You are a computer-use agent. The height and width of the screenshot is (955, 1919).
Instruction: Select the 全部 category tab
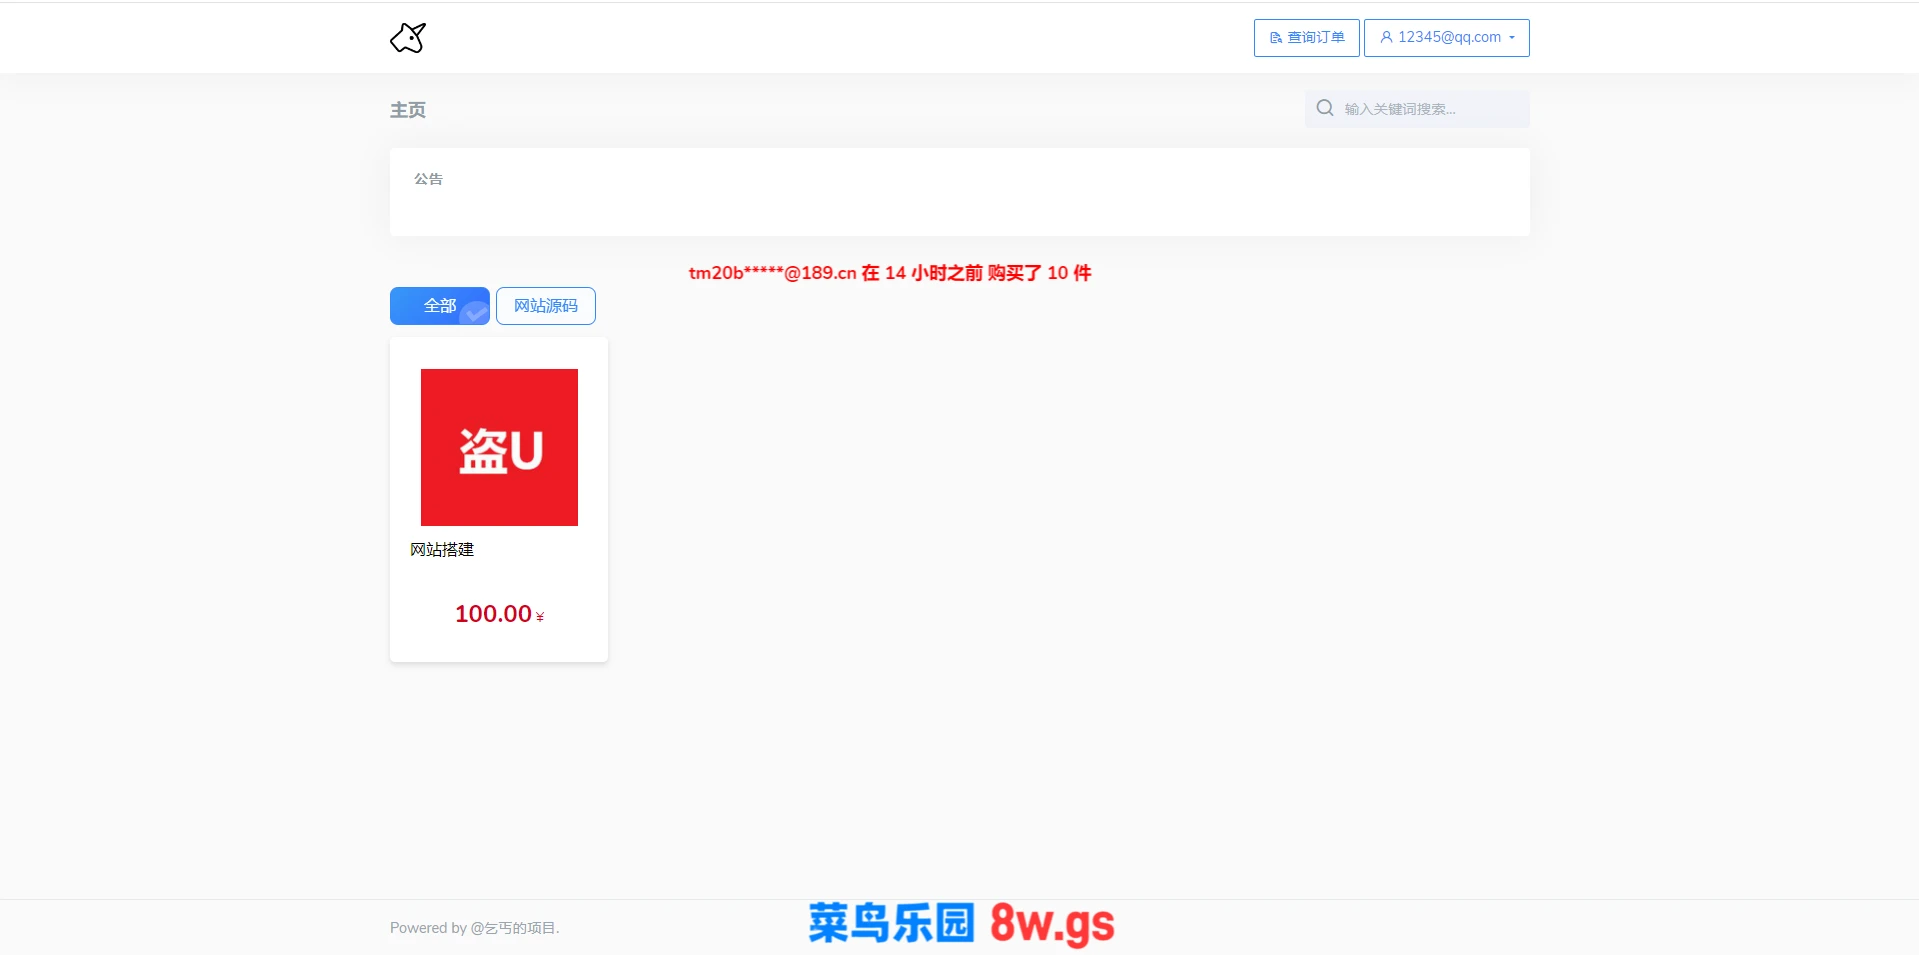[440, 306]
